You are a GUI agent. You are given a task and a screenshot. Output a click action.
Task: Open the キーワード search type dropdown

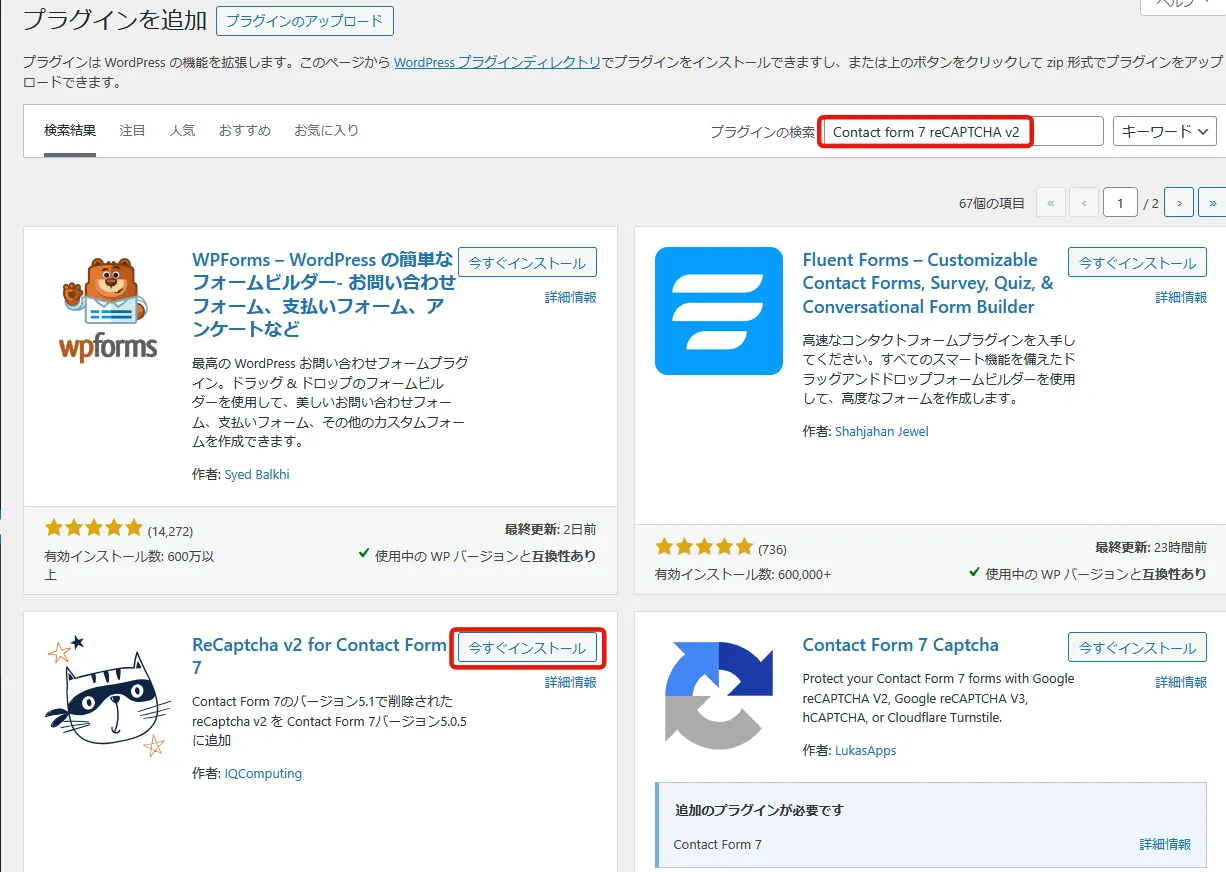(x=1164, y=131)
